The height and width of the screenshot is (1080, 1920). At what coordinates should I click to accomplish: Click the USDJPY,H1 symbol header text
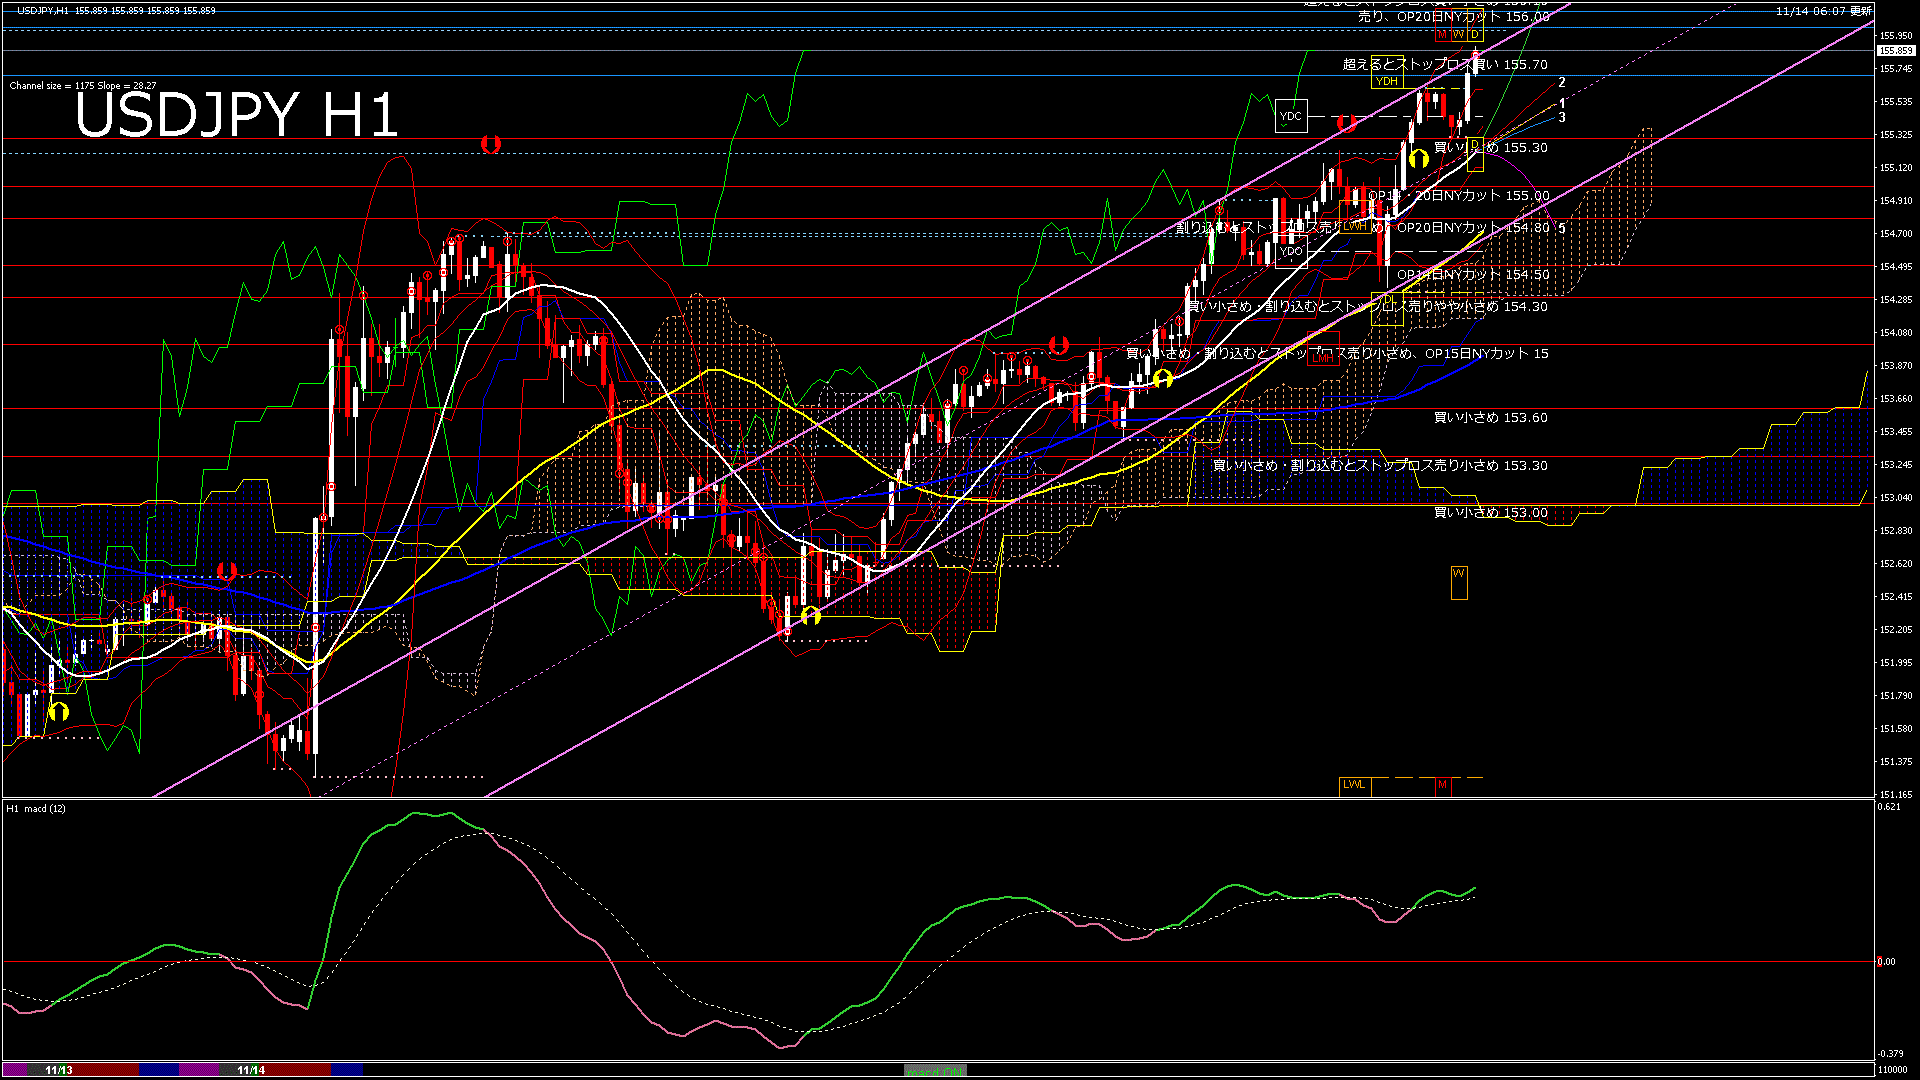pyautogui.click(x=43, y=10)
